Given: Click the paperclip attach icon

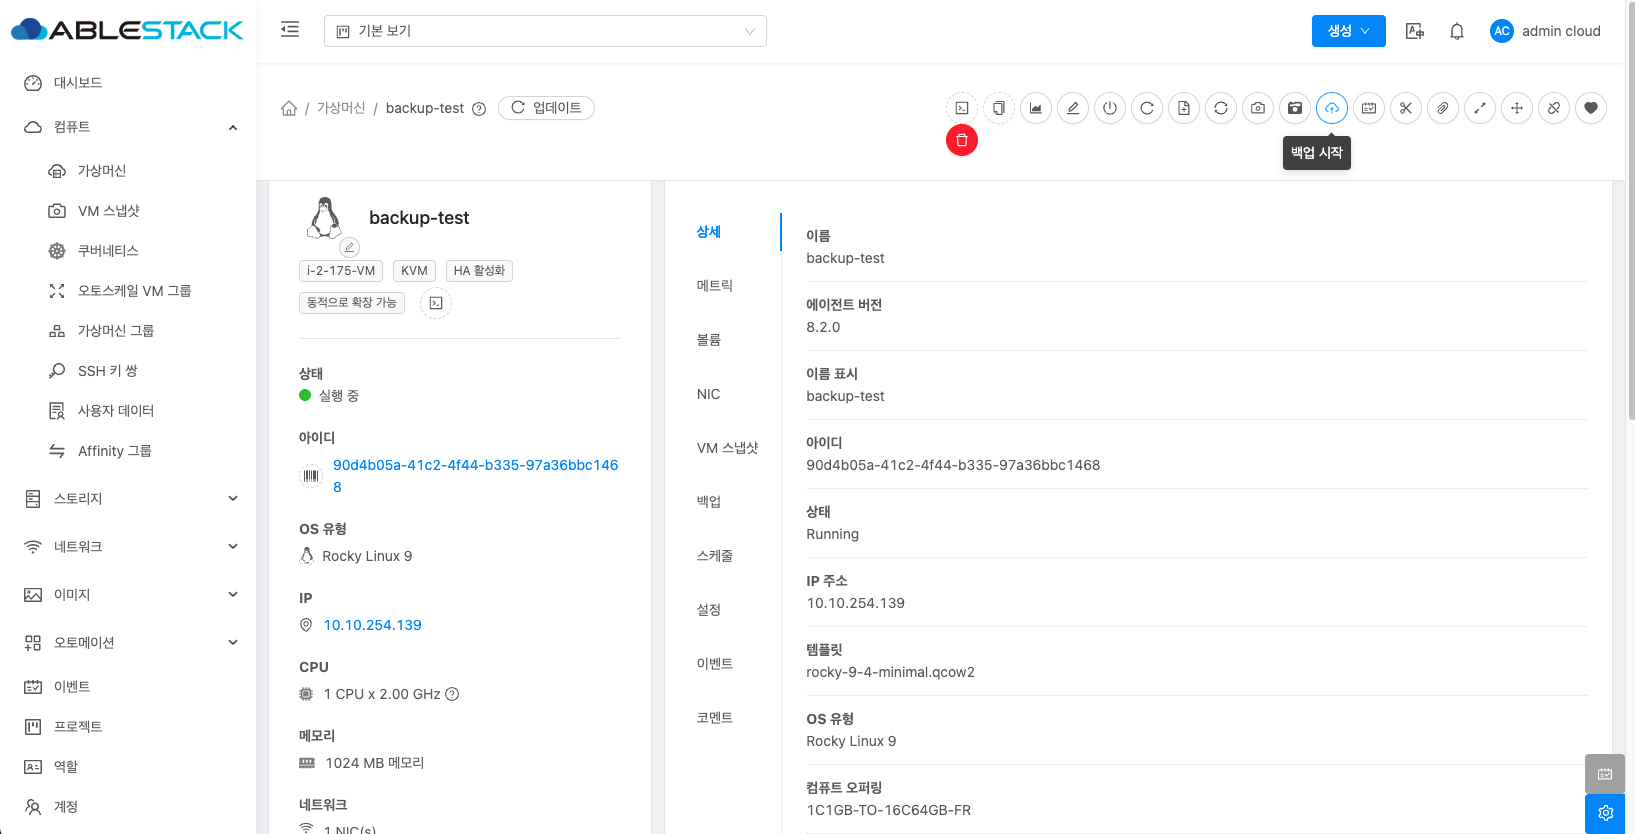Looking at the screenshot, I should coord(1442,108).
